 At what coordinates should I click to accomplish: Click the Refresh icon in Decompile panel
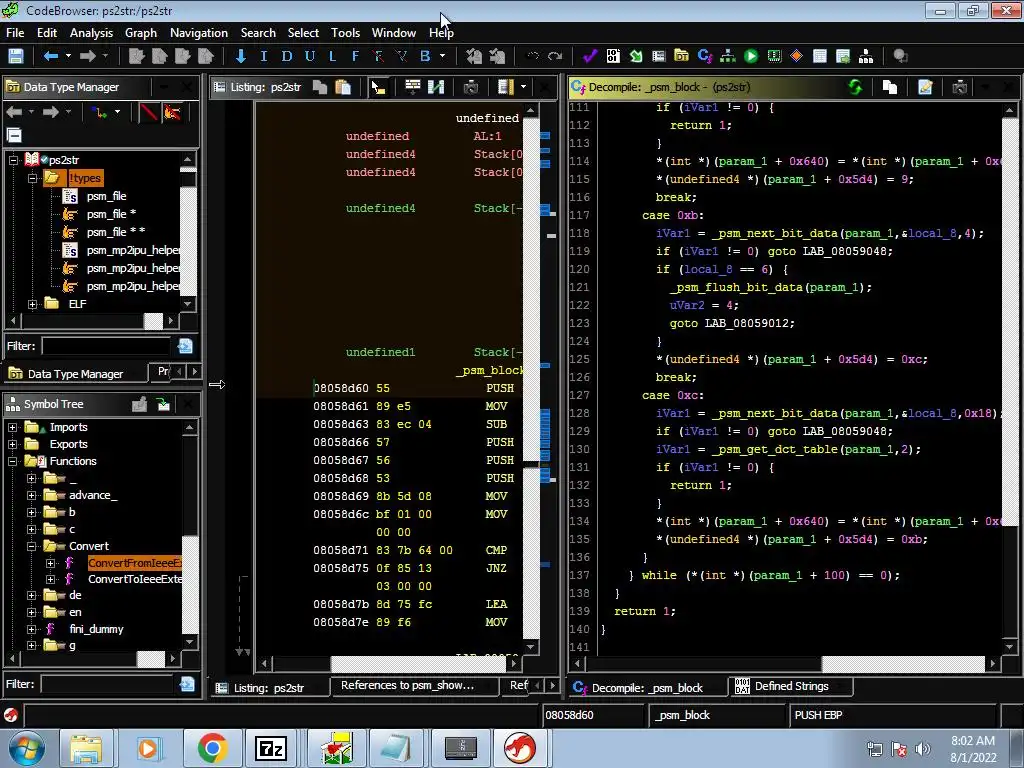(855, 87)
